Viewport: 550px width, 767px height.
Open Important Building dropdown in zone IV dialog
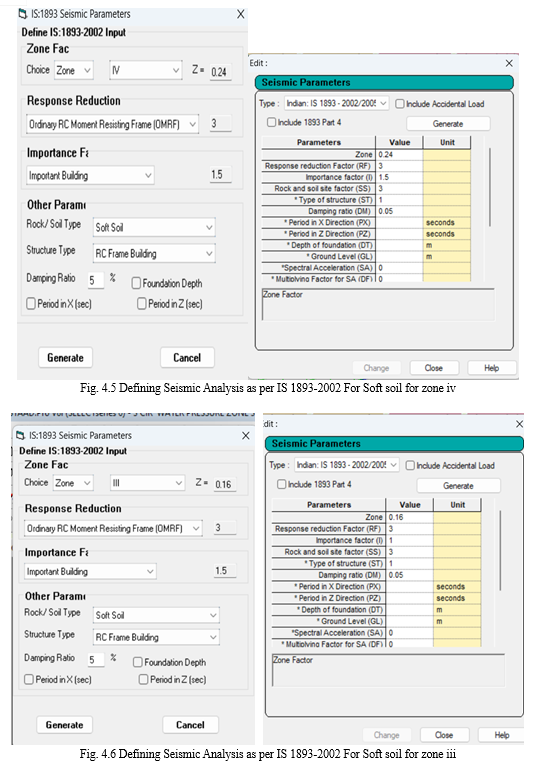90,175
